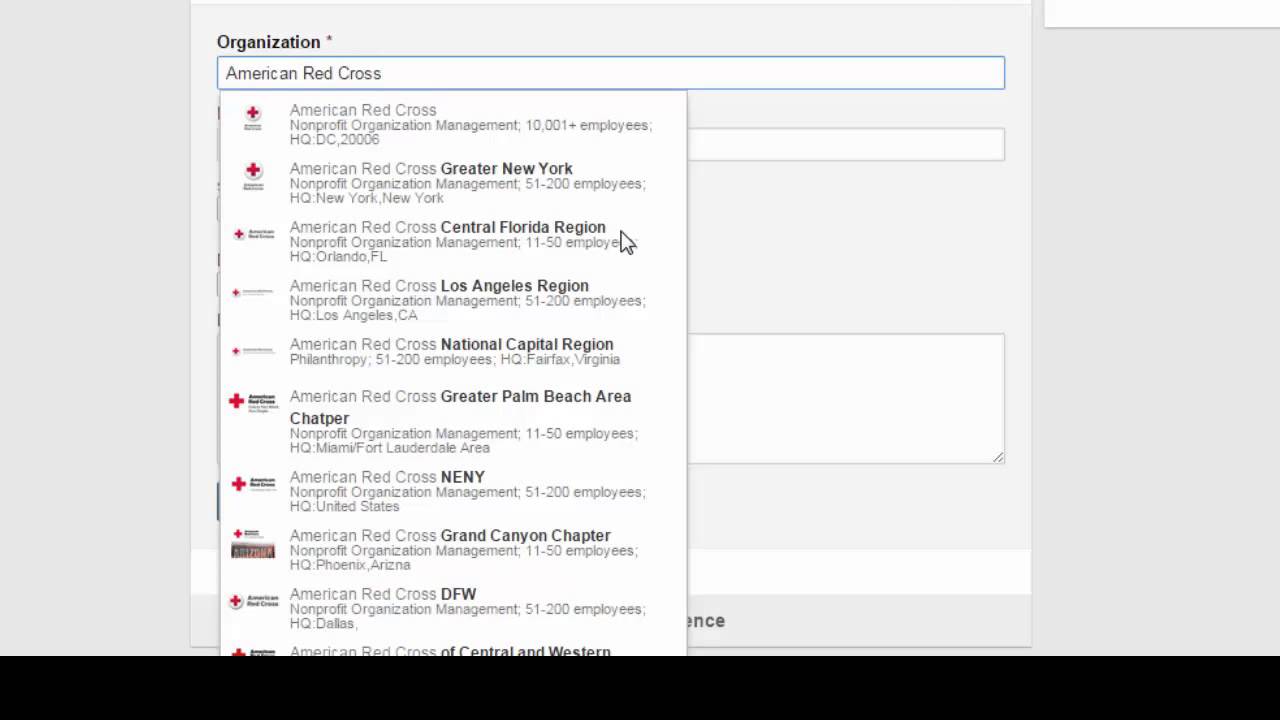Select Greater Palm Beach Area Chapter suggestion

453,421
